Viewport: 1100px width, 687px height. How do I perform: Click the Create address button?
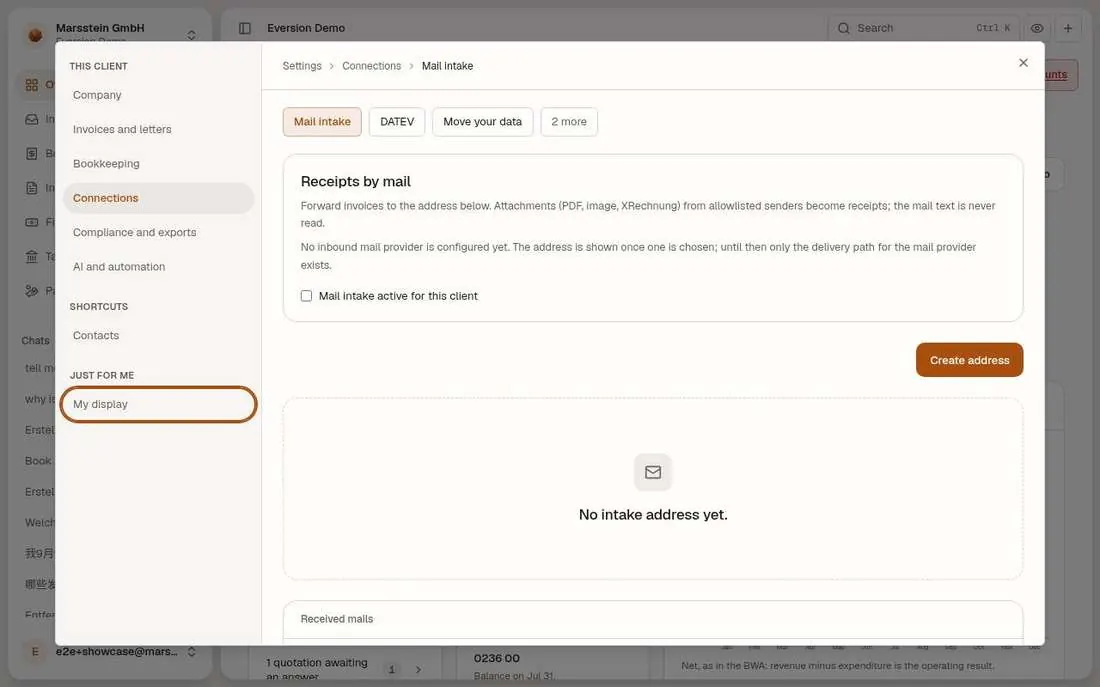coord(970,360)
